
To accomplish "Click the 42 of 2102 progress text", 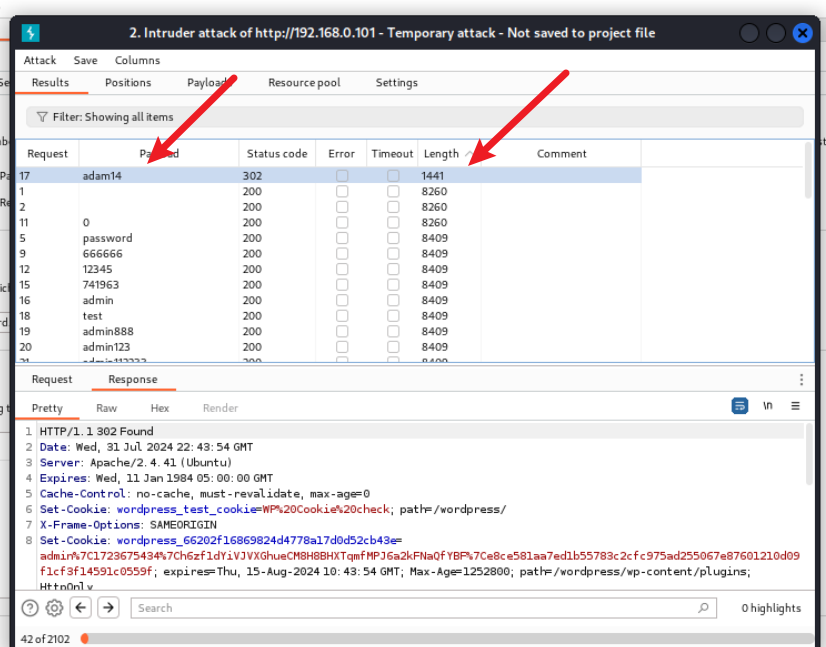I will coord(45,639).
